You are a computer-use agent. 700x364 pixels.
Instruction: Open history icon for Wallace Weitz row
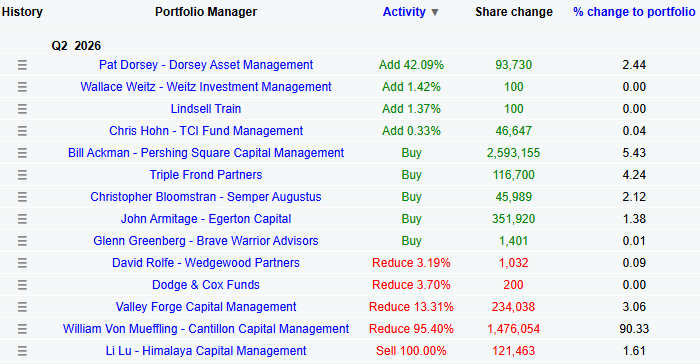click(22, 87)
